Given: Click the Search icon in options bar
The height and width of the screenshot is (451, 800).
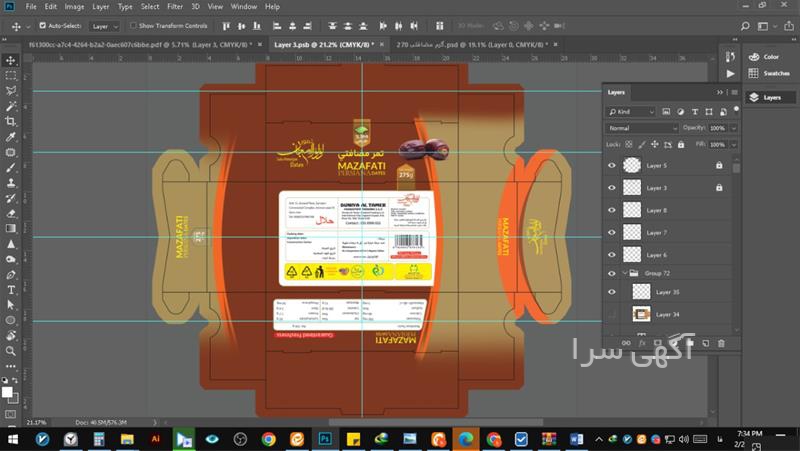Looking at the screenshot, I should (x=745, y=26).
